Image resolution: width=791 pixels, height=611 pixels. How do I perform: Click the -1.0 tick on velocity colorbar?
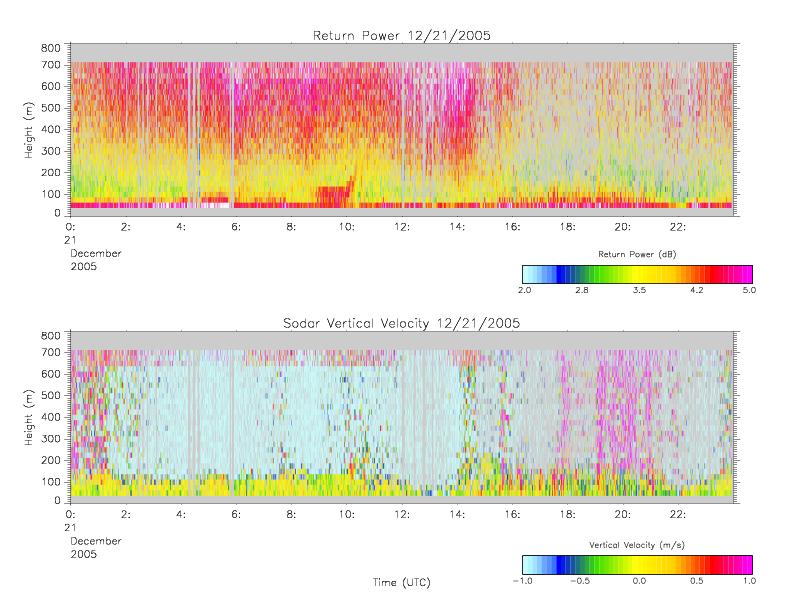pos(523,581)
